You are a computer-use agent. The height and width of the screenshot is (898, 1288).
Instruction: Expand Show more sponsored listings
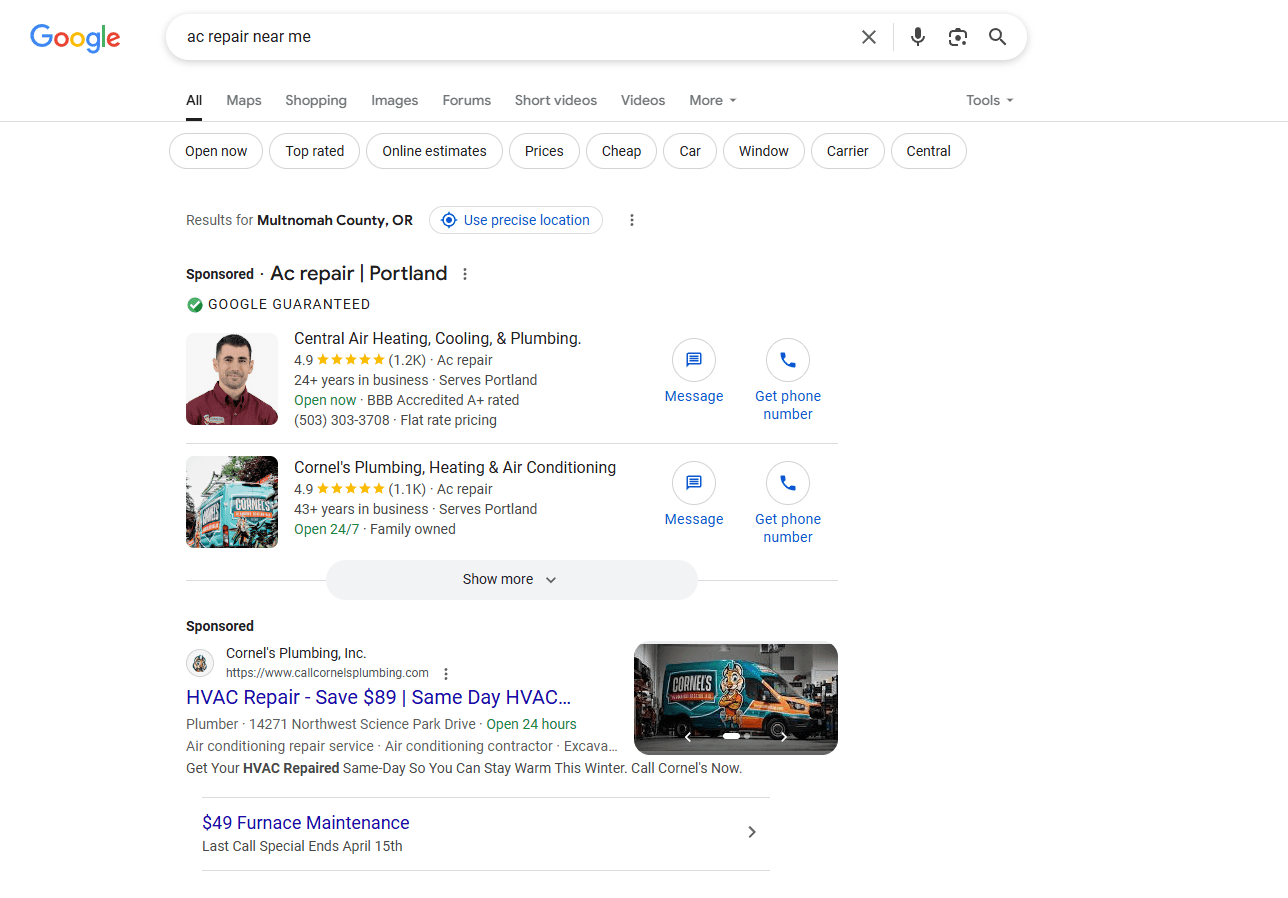click(511, 580)
